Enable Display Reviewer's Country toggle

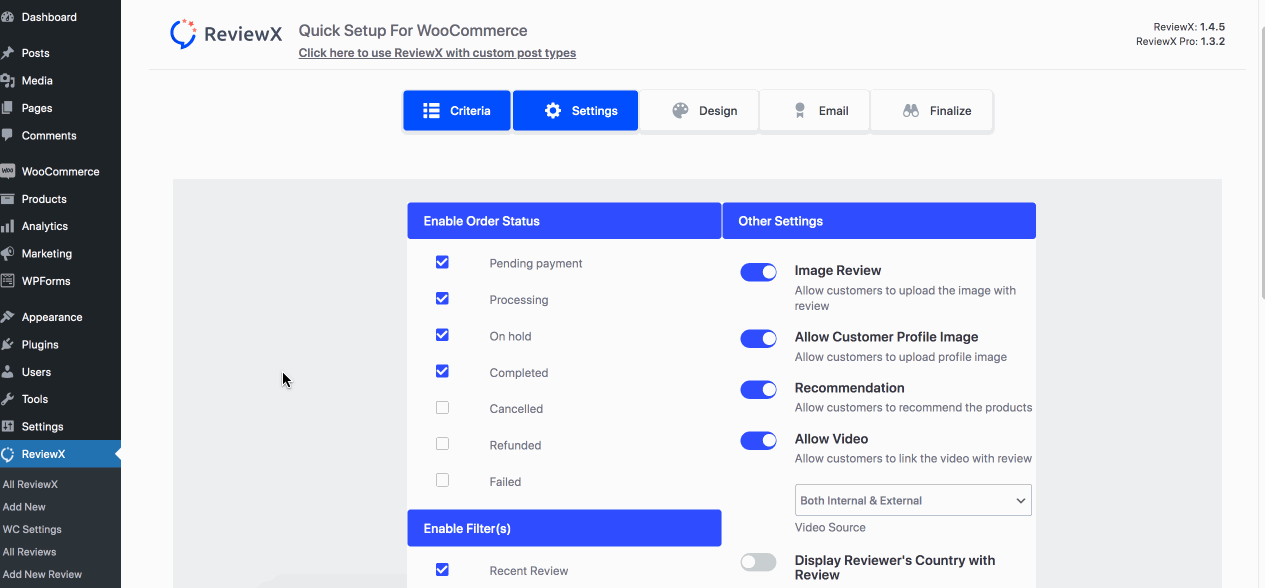pos(758,562)
